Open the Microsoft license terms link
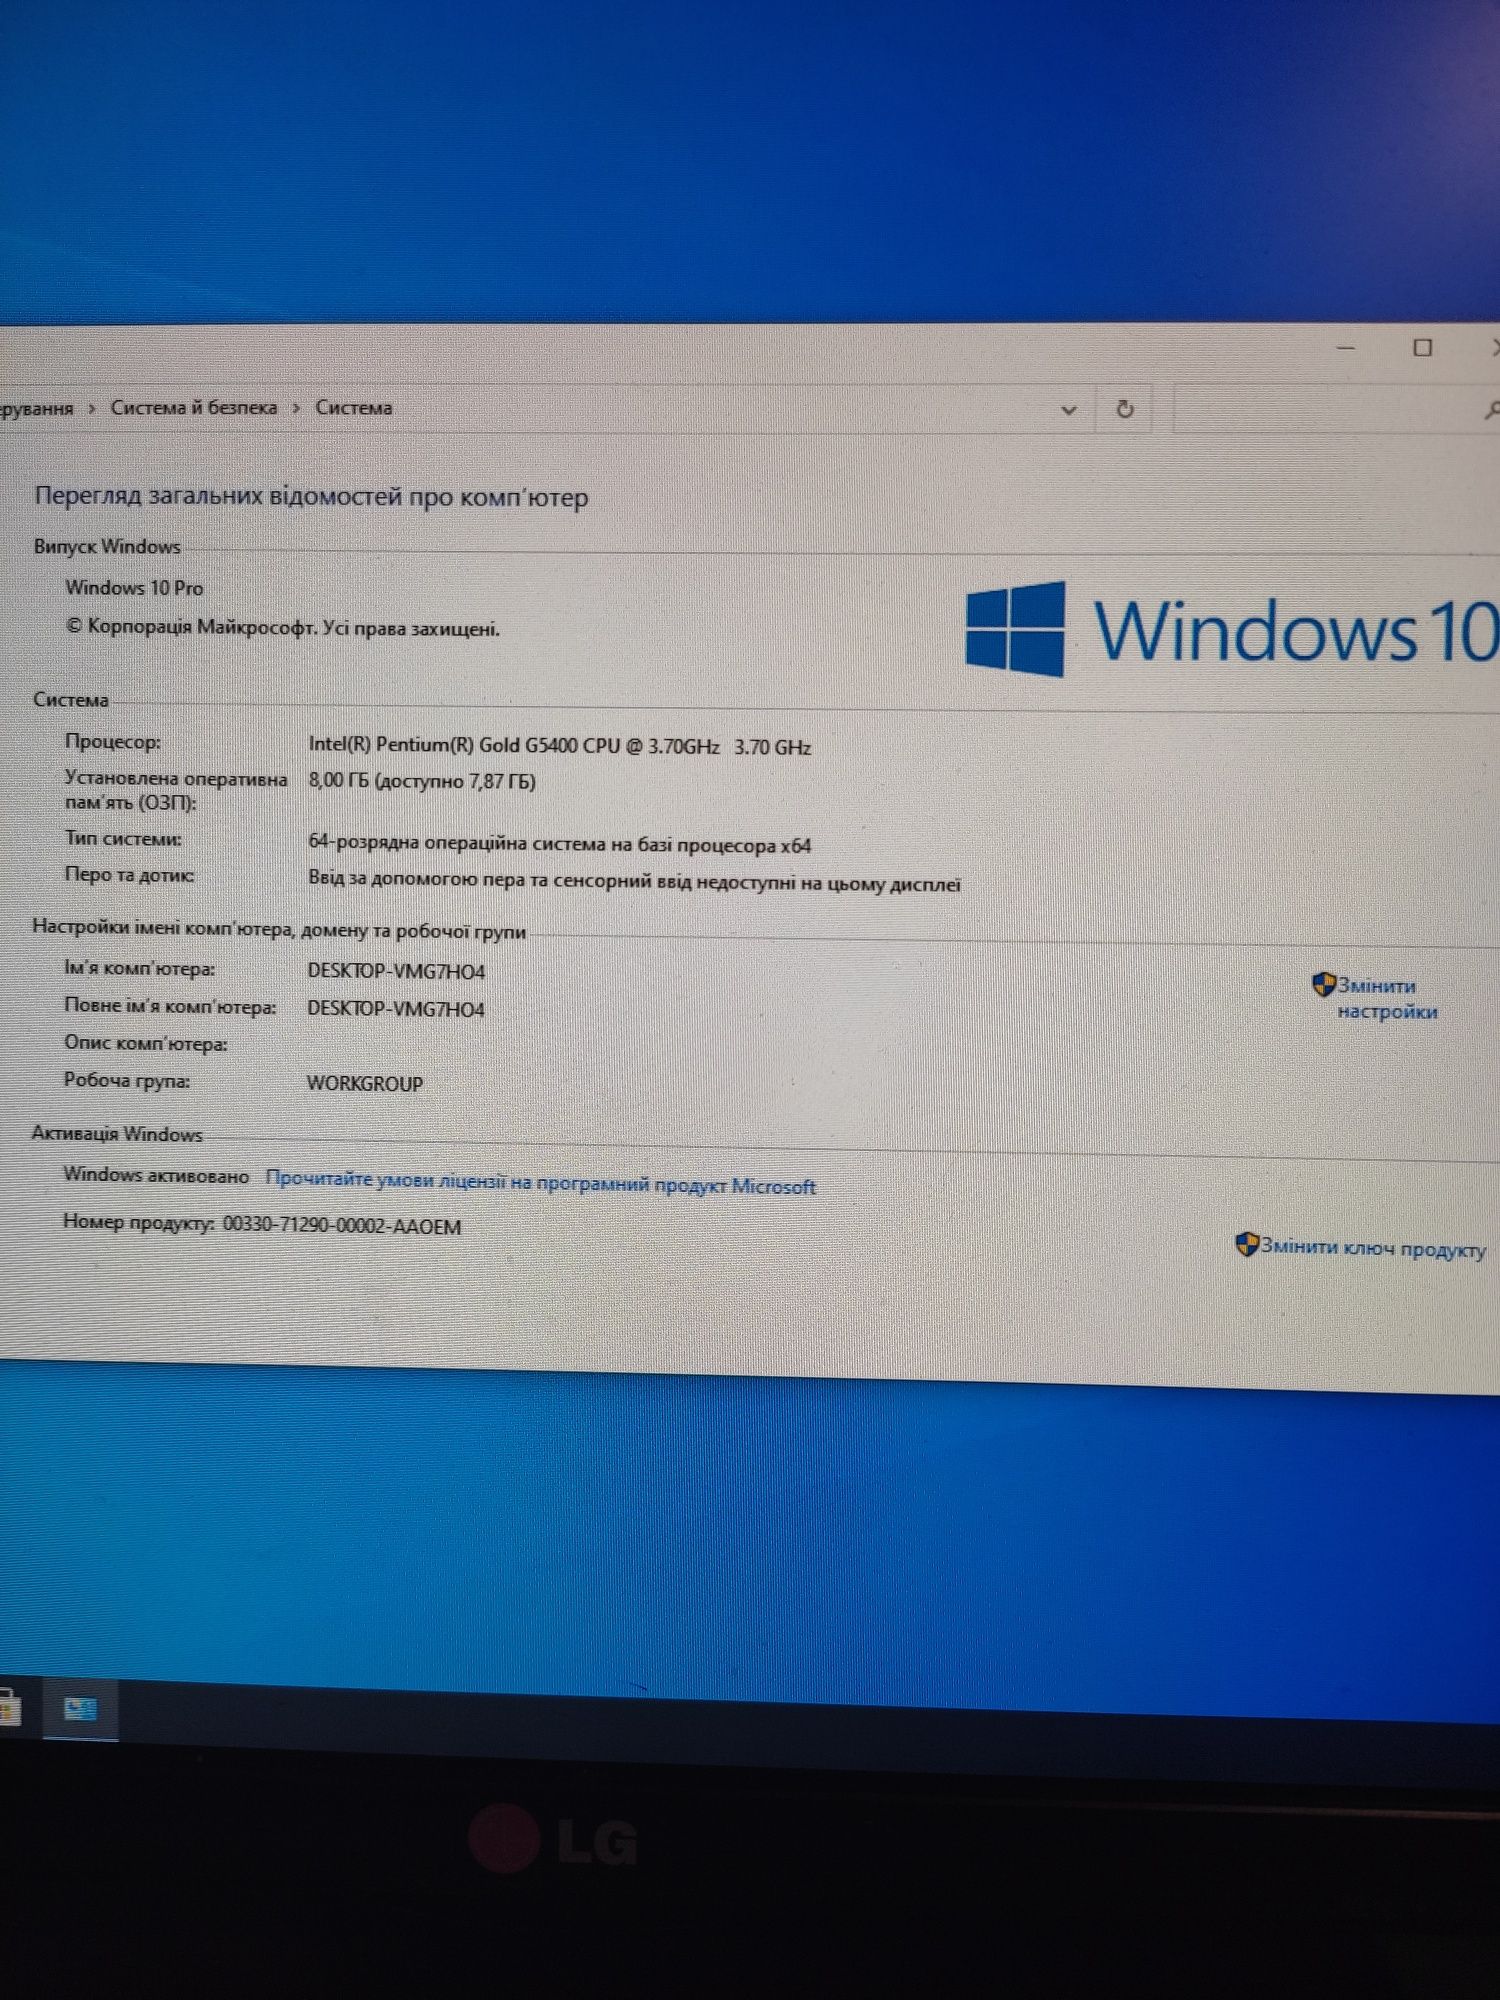 [541, 1182]
